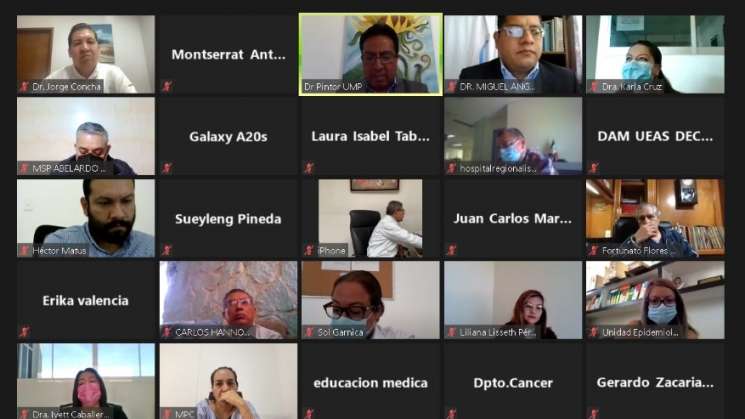Screen dimensions: 745x419
Task: Select the Unidad Epidemiol... video tile
Action: pos(655,300)
